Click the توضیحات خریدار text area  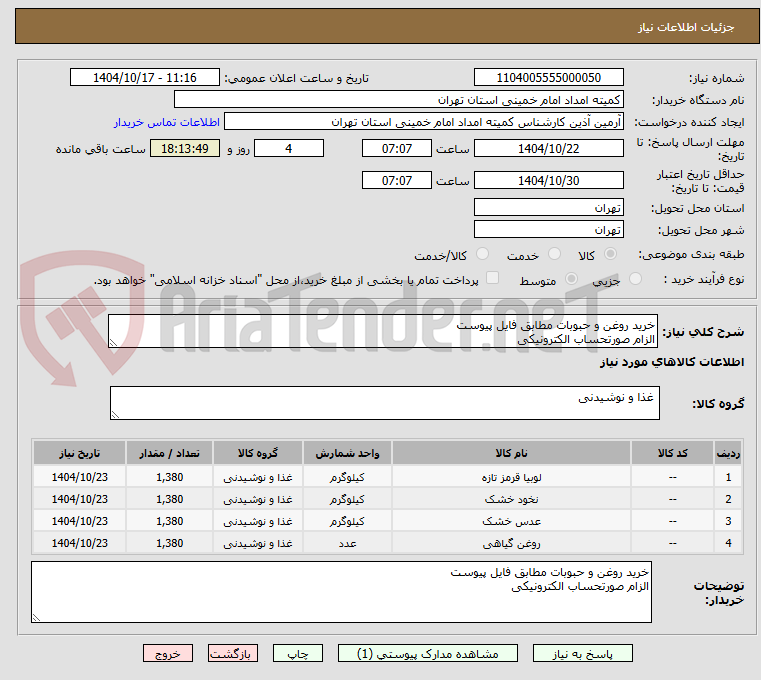[x=341, y=592]
